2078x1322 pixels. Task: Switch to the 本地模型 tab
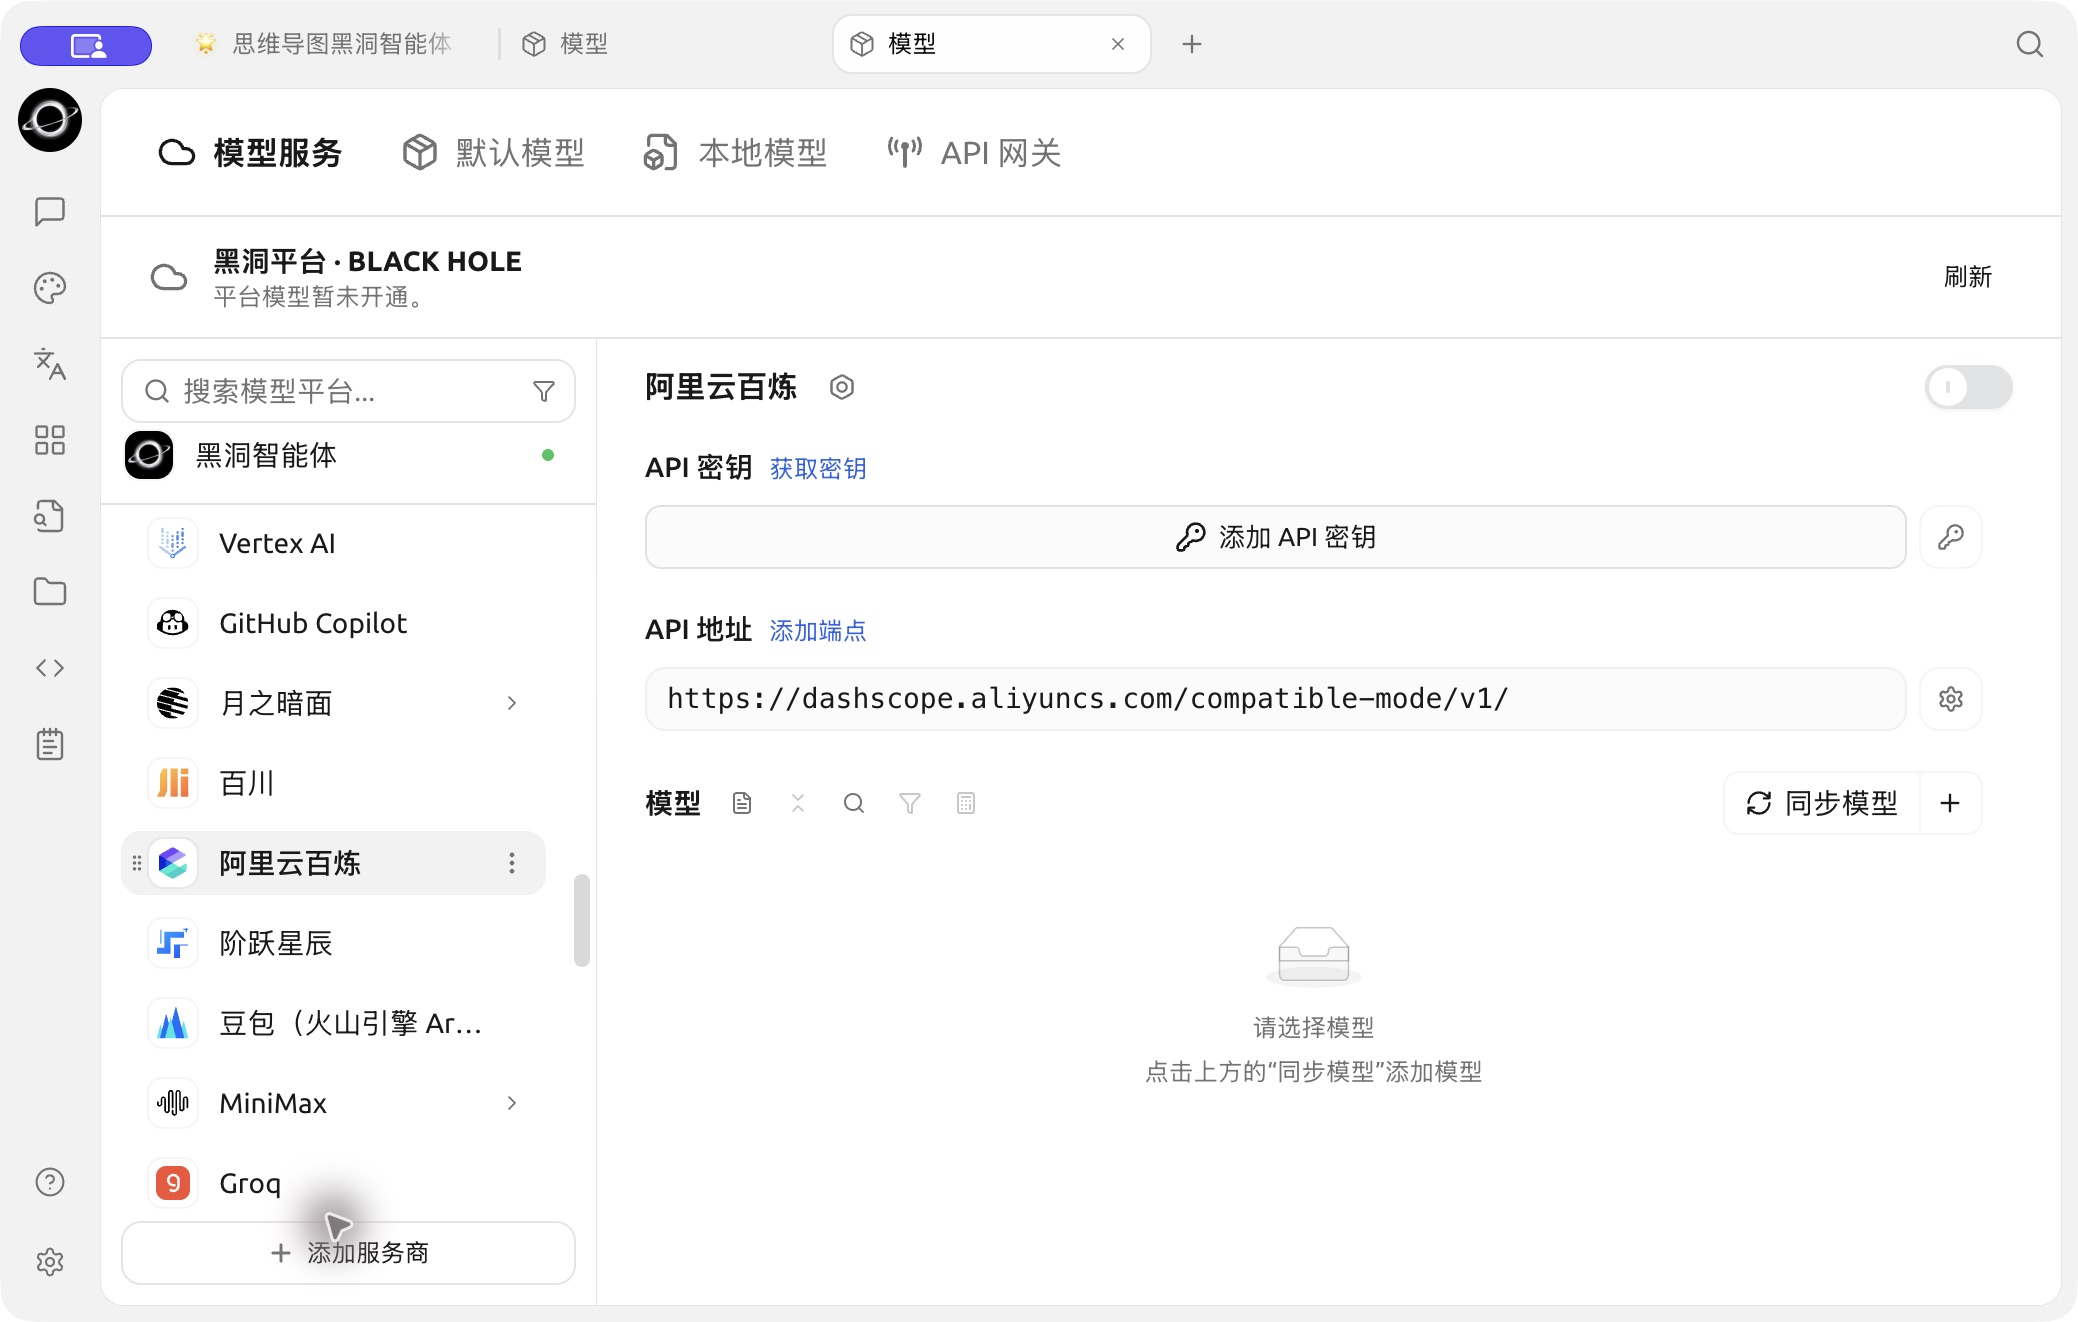click(736, 153)
